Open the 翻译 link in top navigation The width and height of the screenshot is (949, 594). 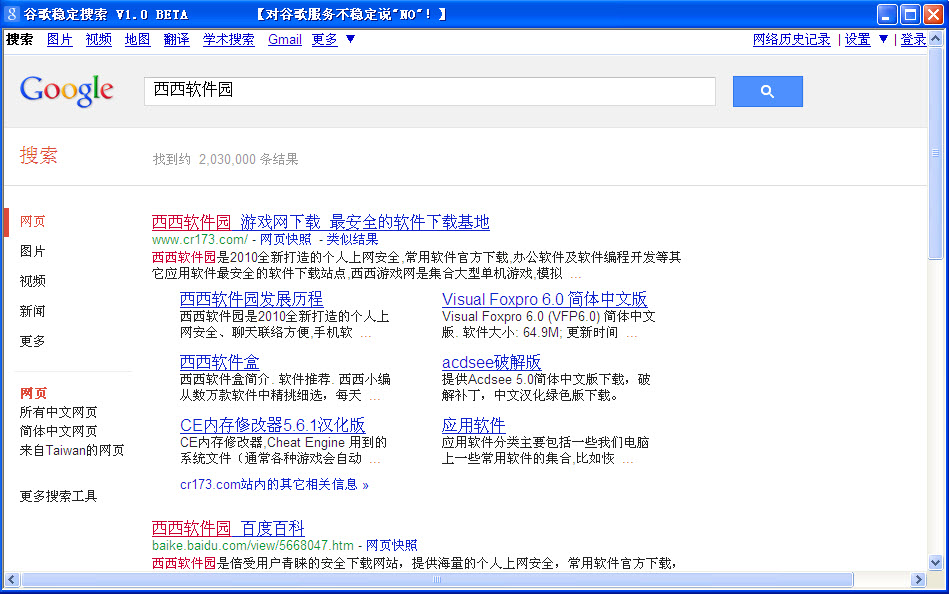(177, 39)
